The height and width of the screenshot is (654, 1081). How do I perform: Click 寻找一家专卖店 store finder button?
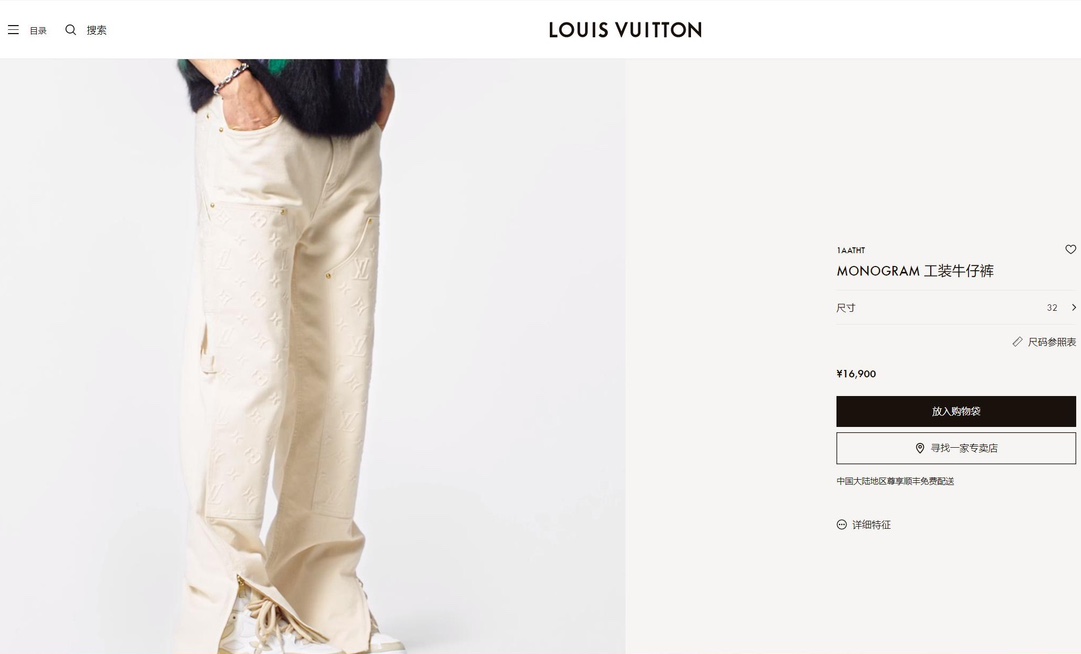pos(956,448)
